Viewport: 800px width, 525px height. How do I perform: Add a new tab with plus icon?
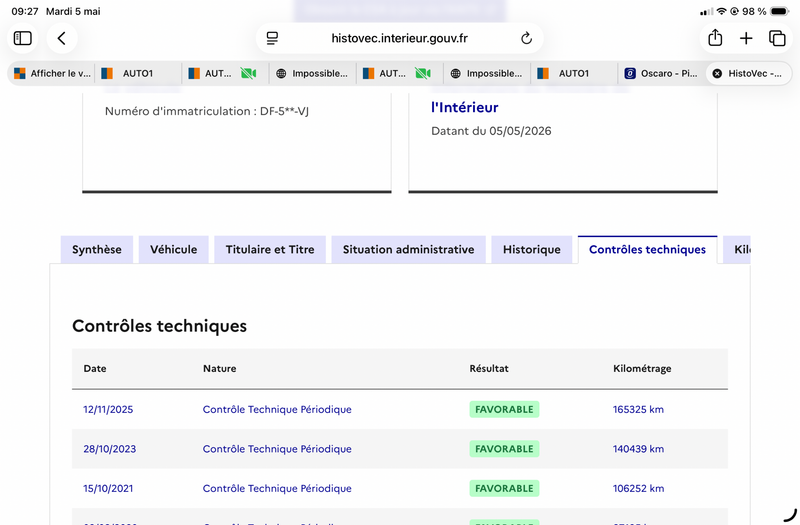coord(746,38)
